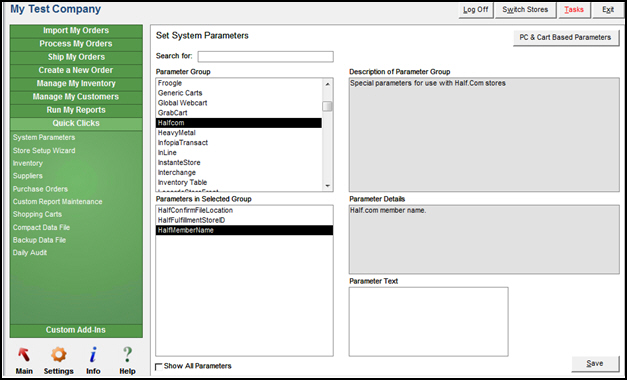Image resolution: width=627 pixels, height=380 pixels.
Task: Select the Halfcom parameter group
Action: point(239,123)
